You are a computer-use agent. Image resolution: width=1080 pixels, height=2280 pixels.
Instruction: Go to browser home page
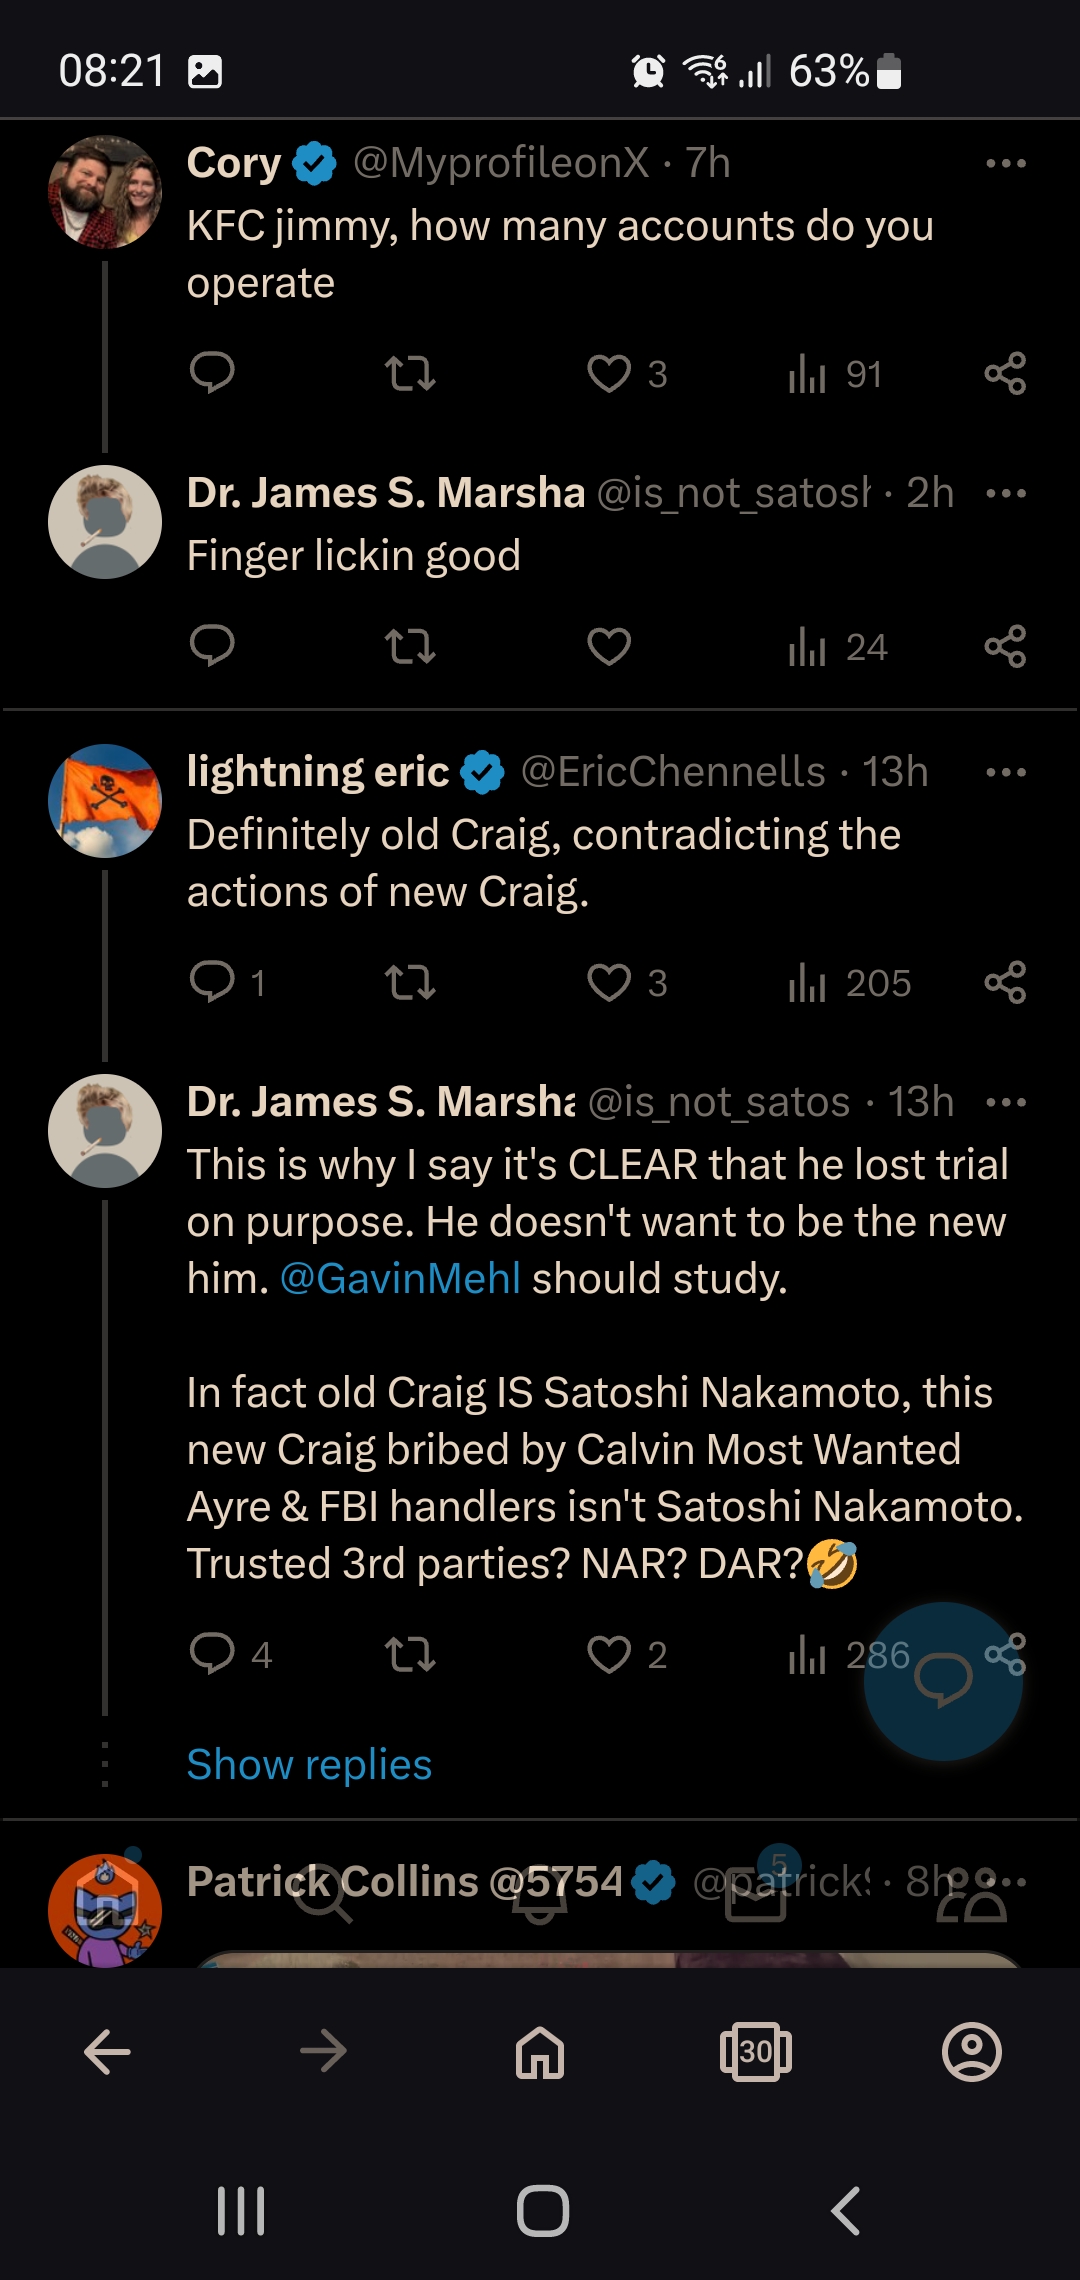point(540,2052)
